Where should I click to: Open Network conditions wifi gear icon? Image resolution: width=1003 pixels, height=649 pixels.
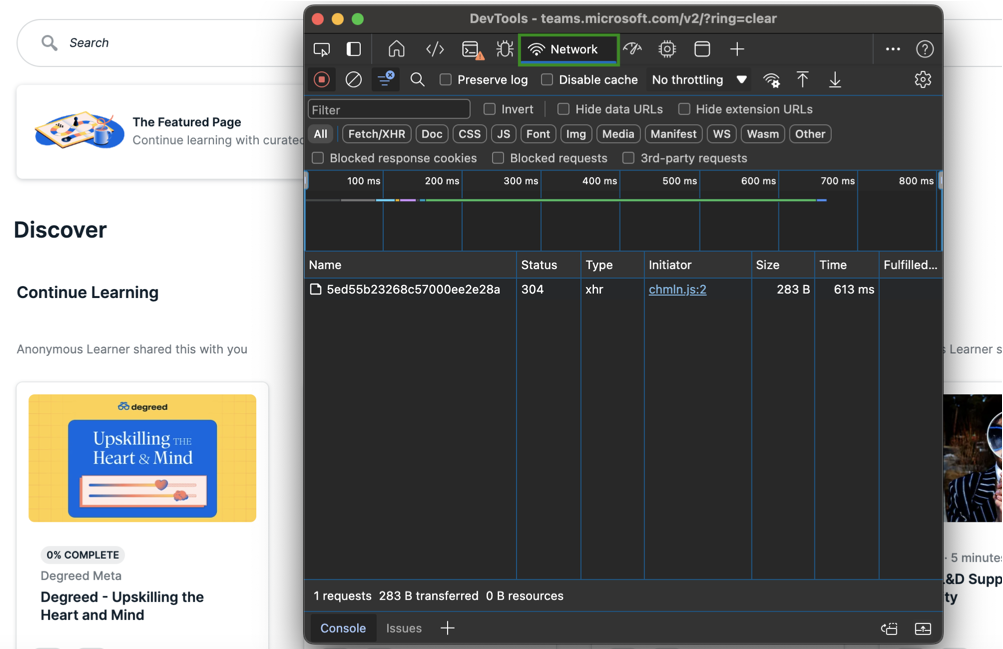(x=771, y=80)
